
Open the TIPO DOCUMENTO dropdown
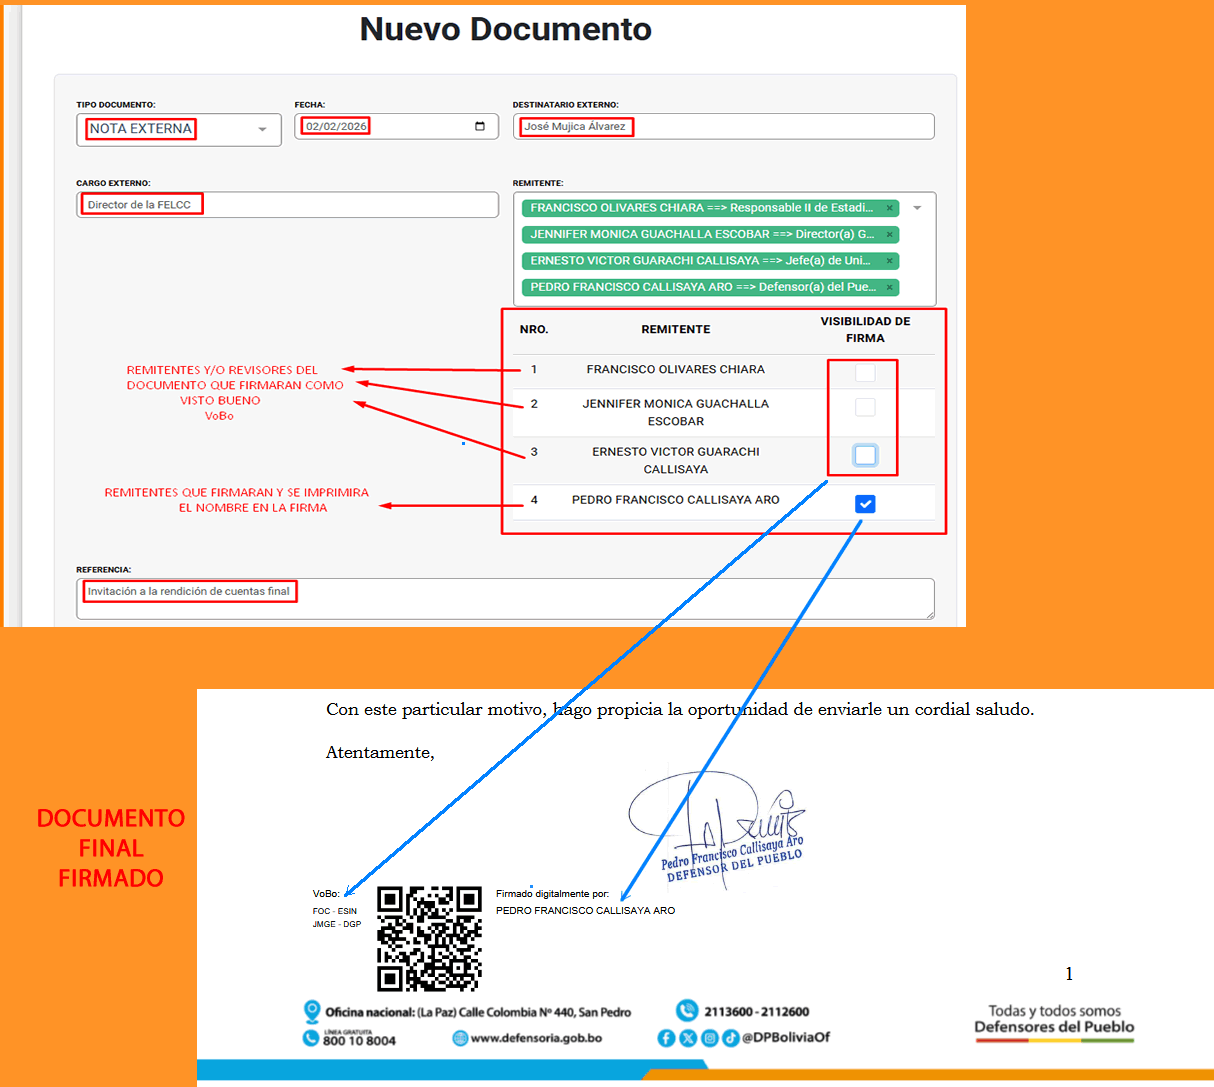point(178,129)
